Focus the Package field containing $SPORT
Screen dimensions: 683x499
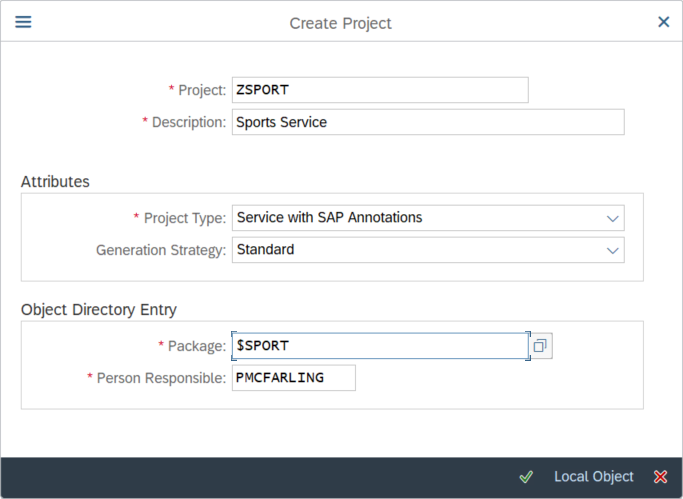coord(380,346)
